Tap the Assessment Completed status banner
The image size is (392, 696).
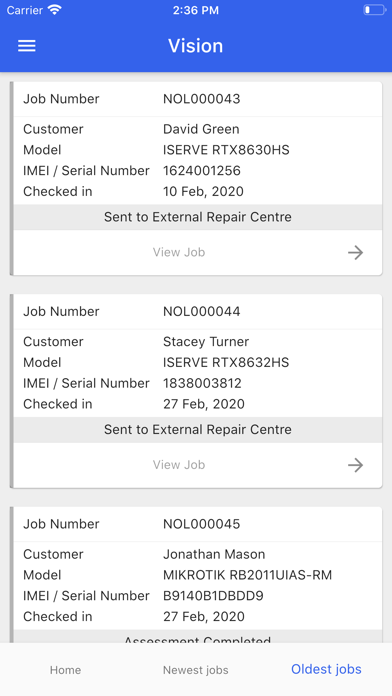click(x=198, y=637)
